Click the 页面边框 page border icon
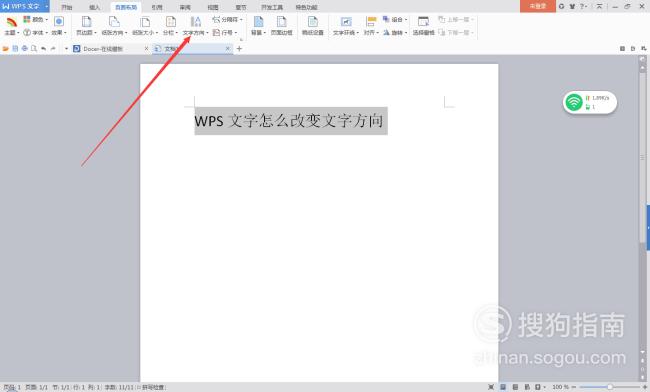This screenshot has width=650, height=392. coord(281,22)
